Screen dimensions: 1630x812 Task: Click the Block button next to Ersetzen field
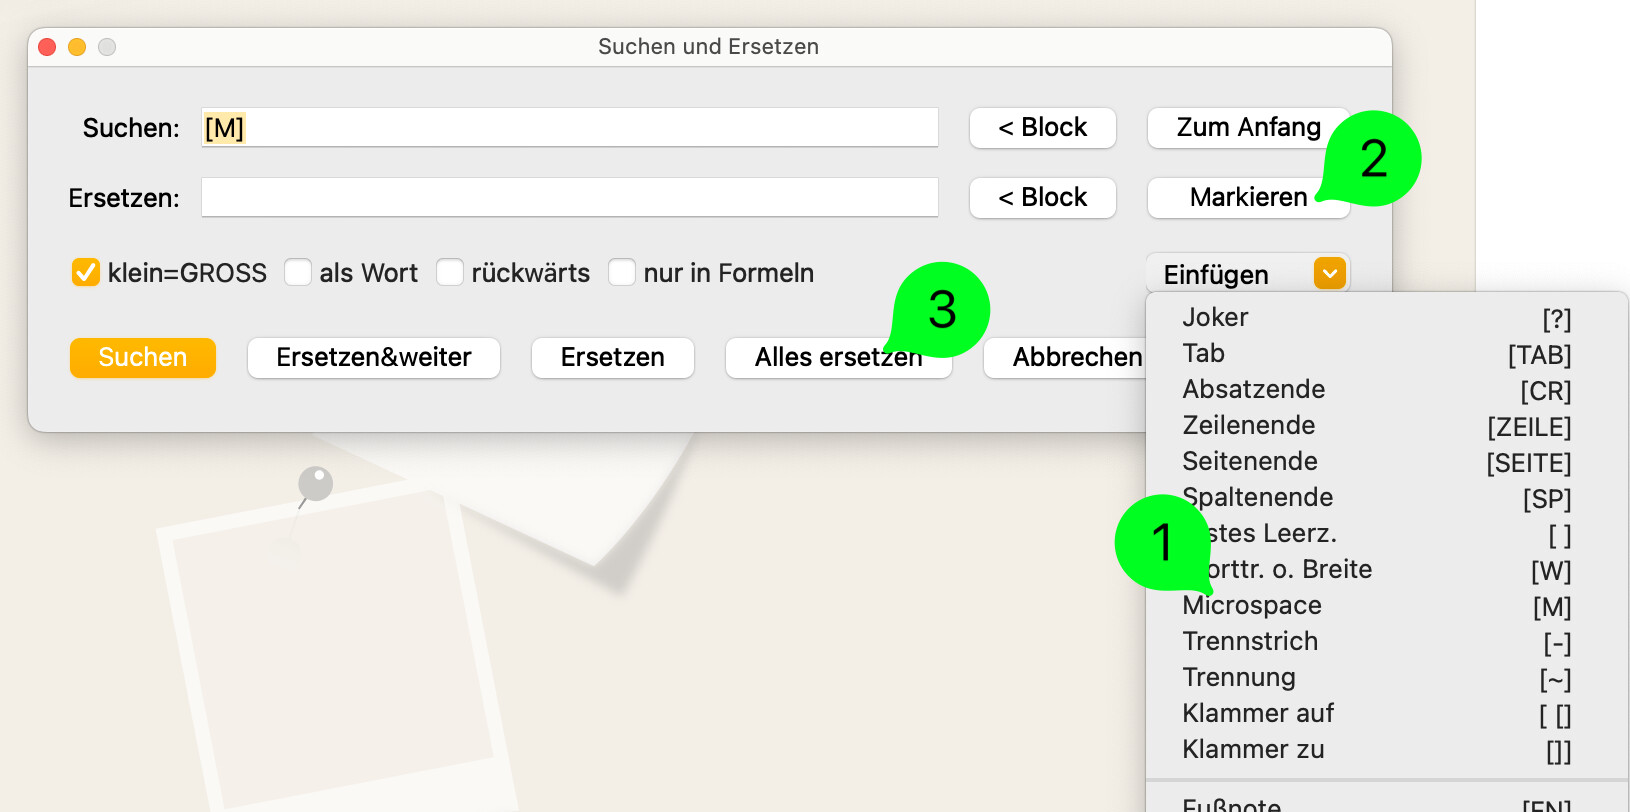(1043, 197)
